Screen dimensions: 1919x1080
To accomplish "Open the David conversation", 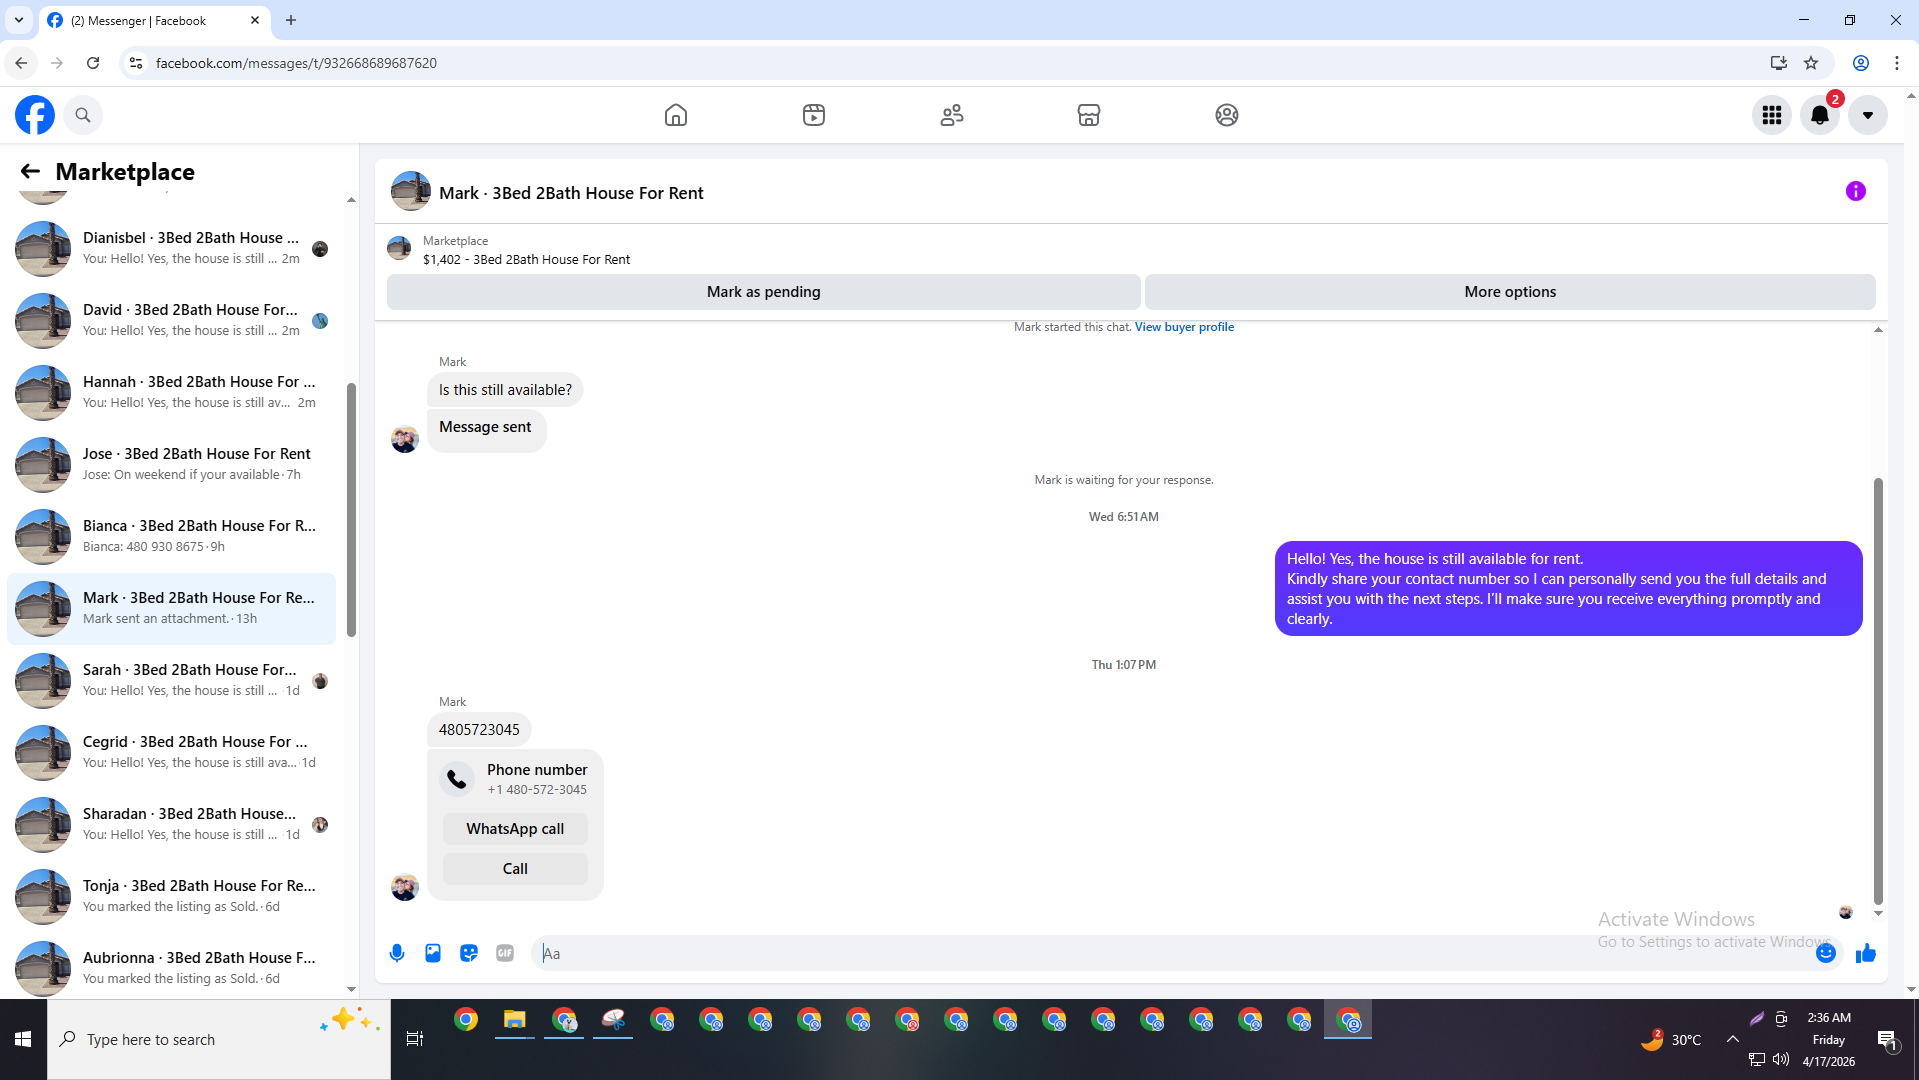I will click(171, 320).
